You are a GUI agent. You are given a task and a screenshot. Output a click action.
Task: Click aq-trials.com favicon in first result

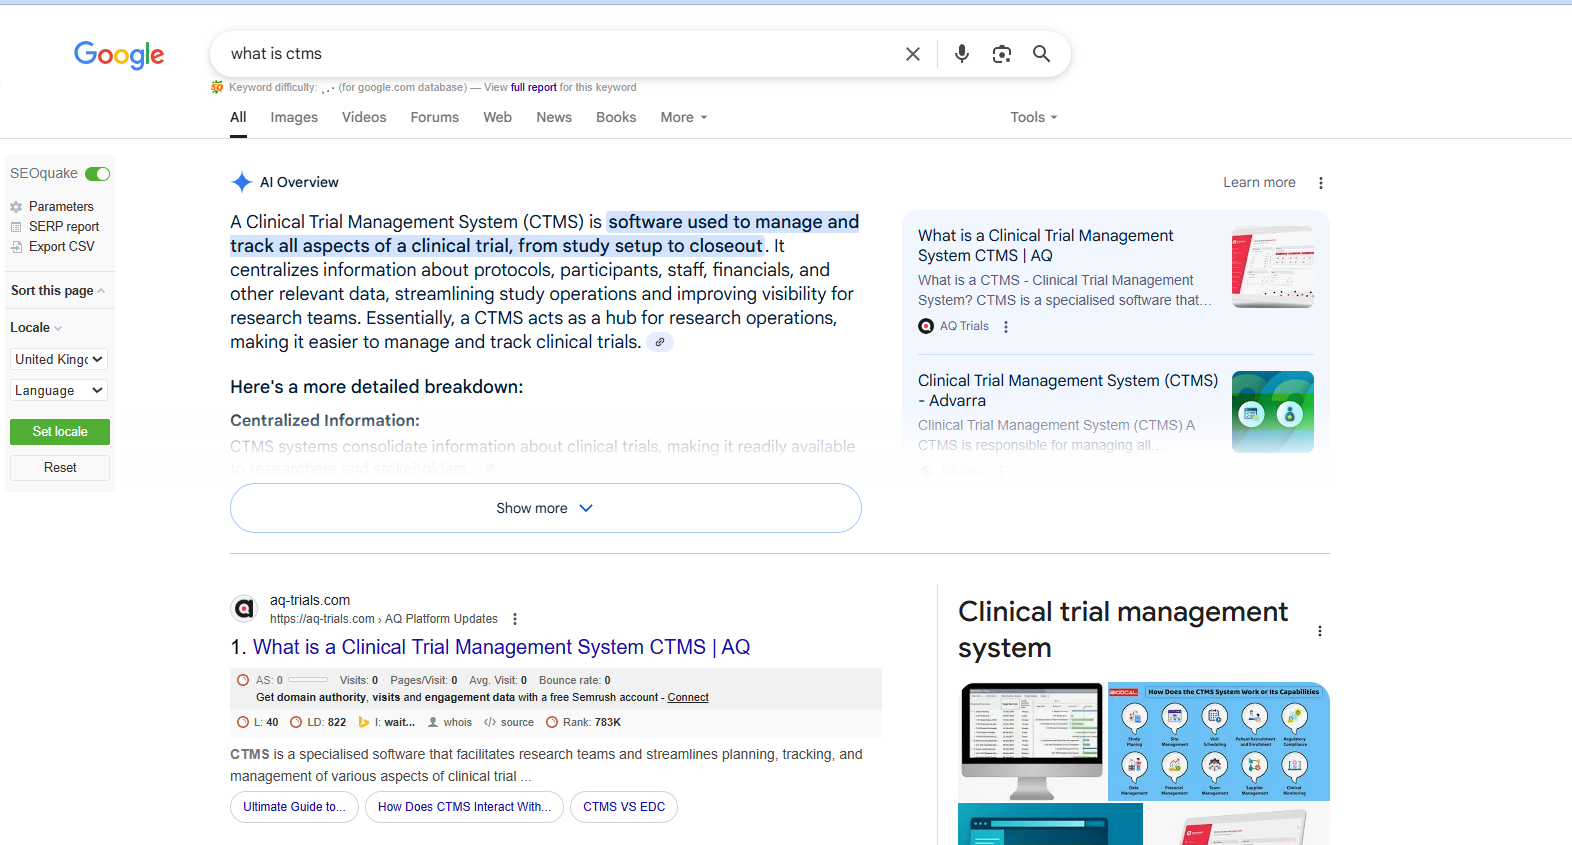(244, 608)
